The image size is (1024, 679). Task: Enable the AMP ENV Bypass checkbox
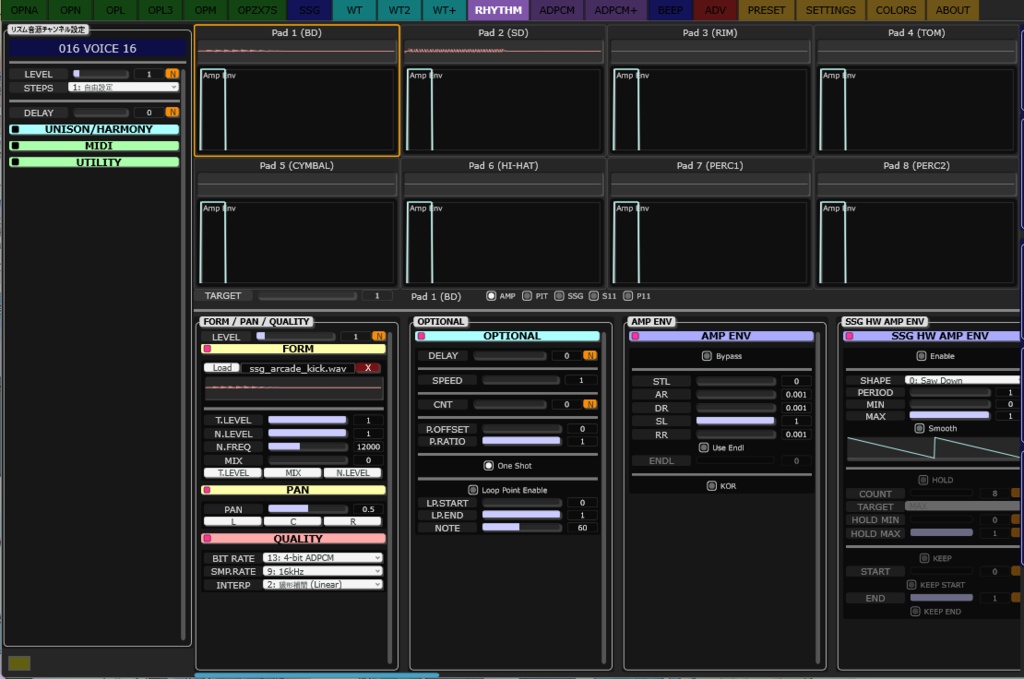(707, 356)
